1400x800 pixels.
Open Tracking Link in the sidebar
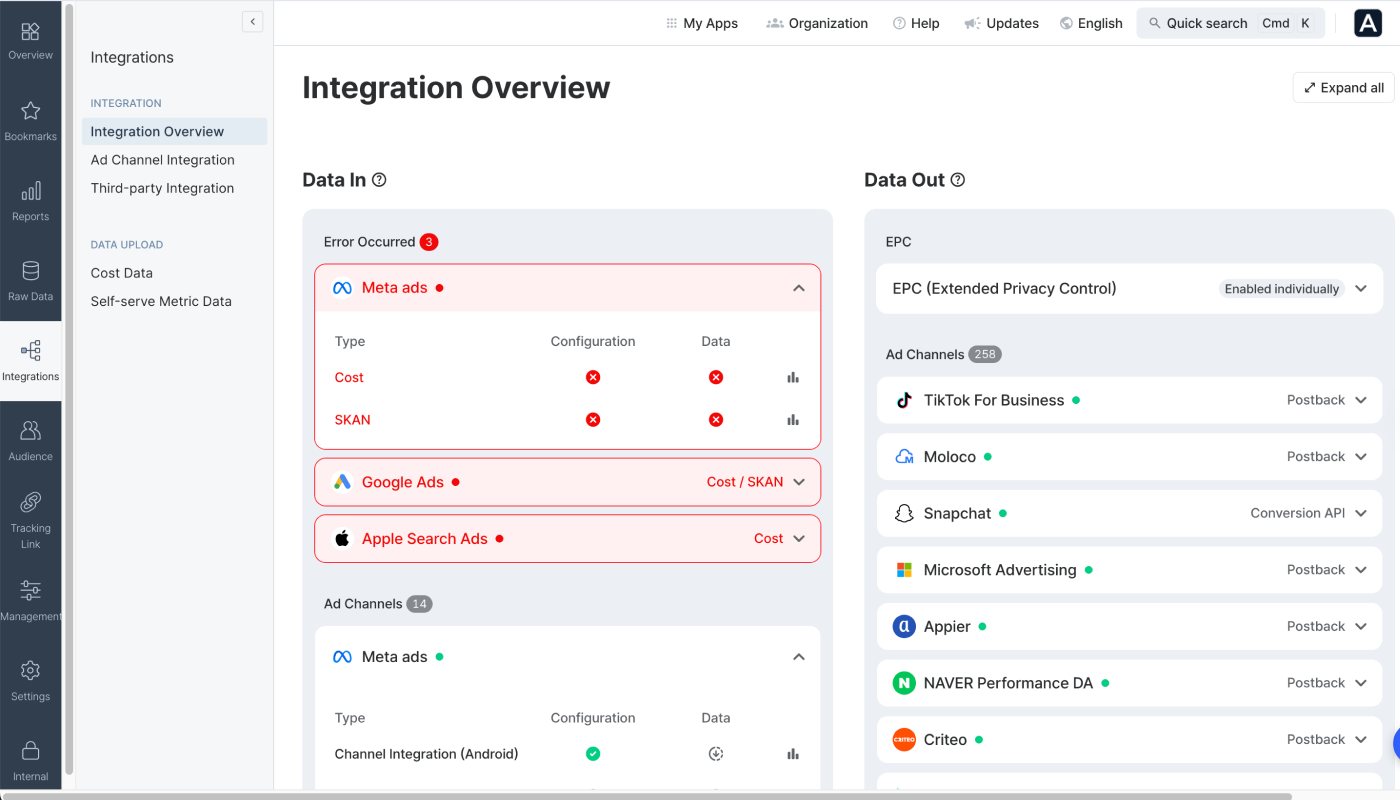[30, 521]
